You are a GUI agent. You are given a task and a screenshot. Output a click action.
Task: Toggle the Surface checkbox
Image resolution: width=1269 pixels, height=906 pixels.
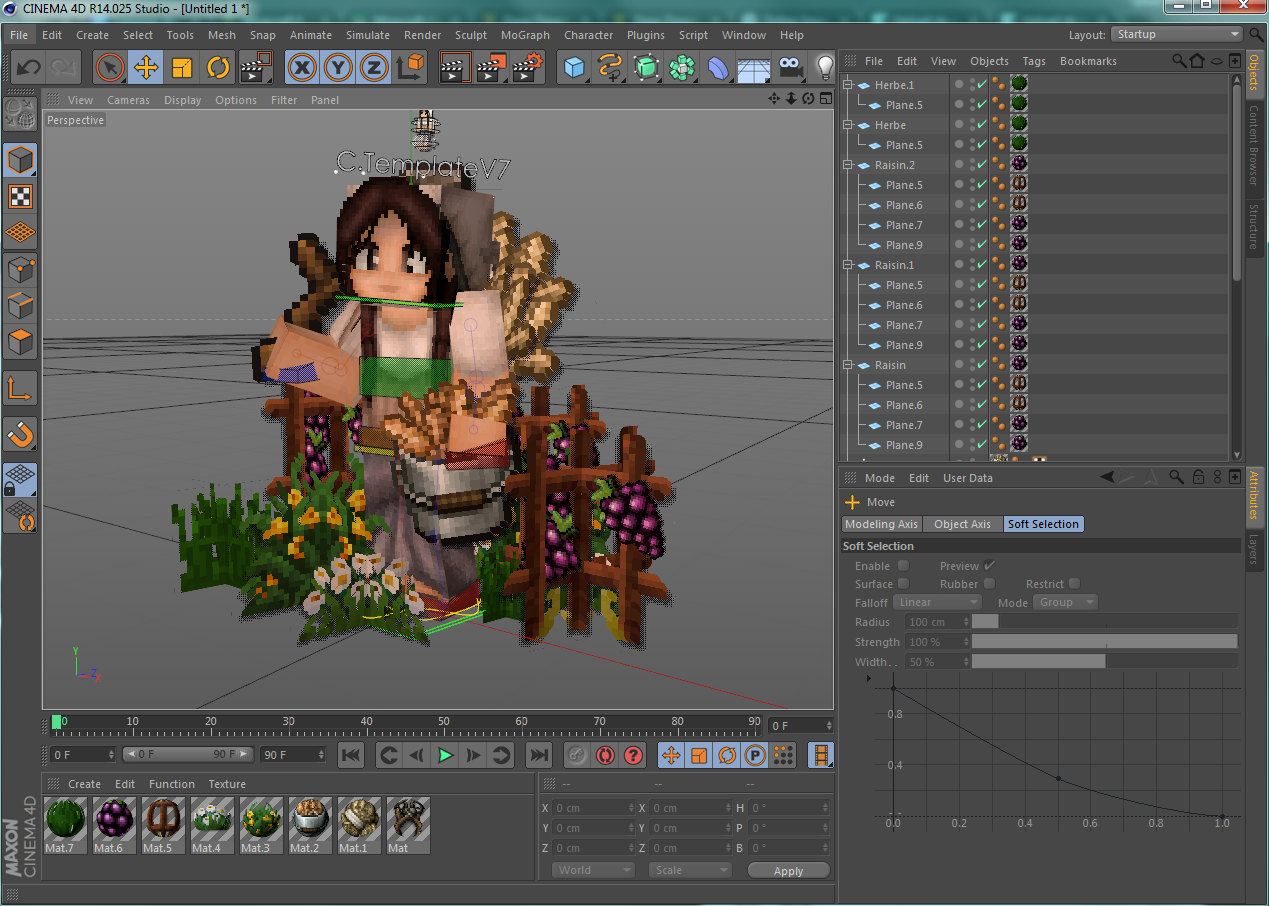904,584
